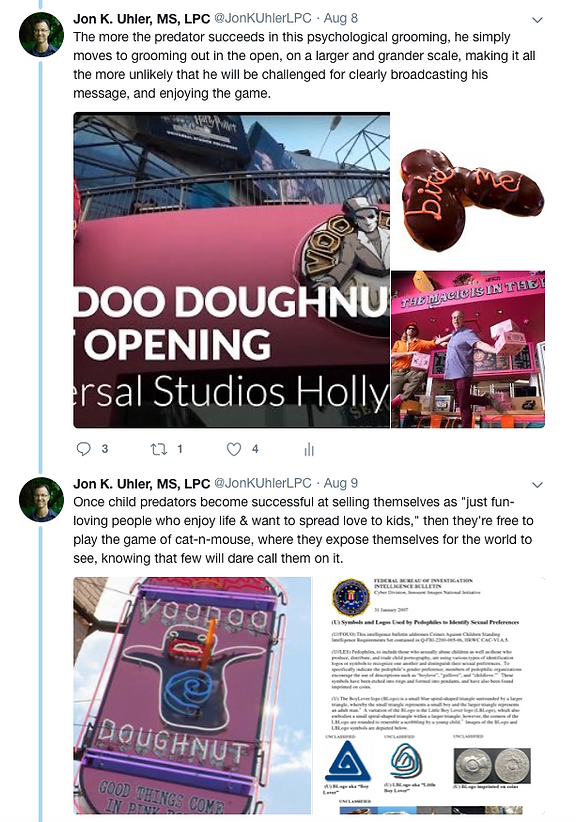This screenshot has height=822, width=576.
Task: Click the reply icon on Aug 8 tweet
Action: point(84,449)
